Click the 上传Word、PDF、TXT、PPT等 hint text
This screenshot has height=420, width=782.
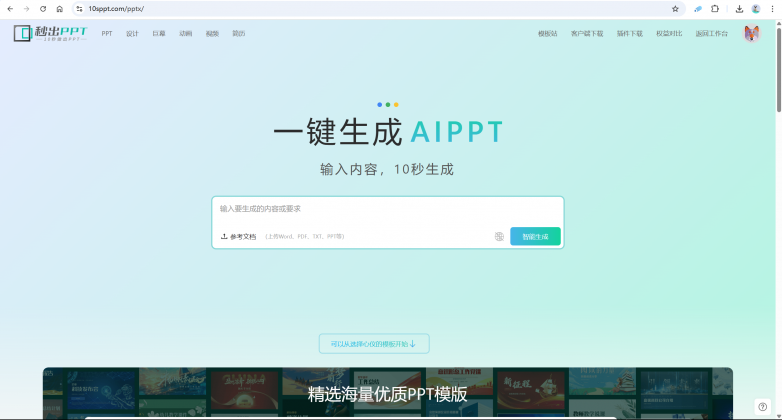(305, 236)
